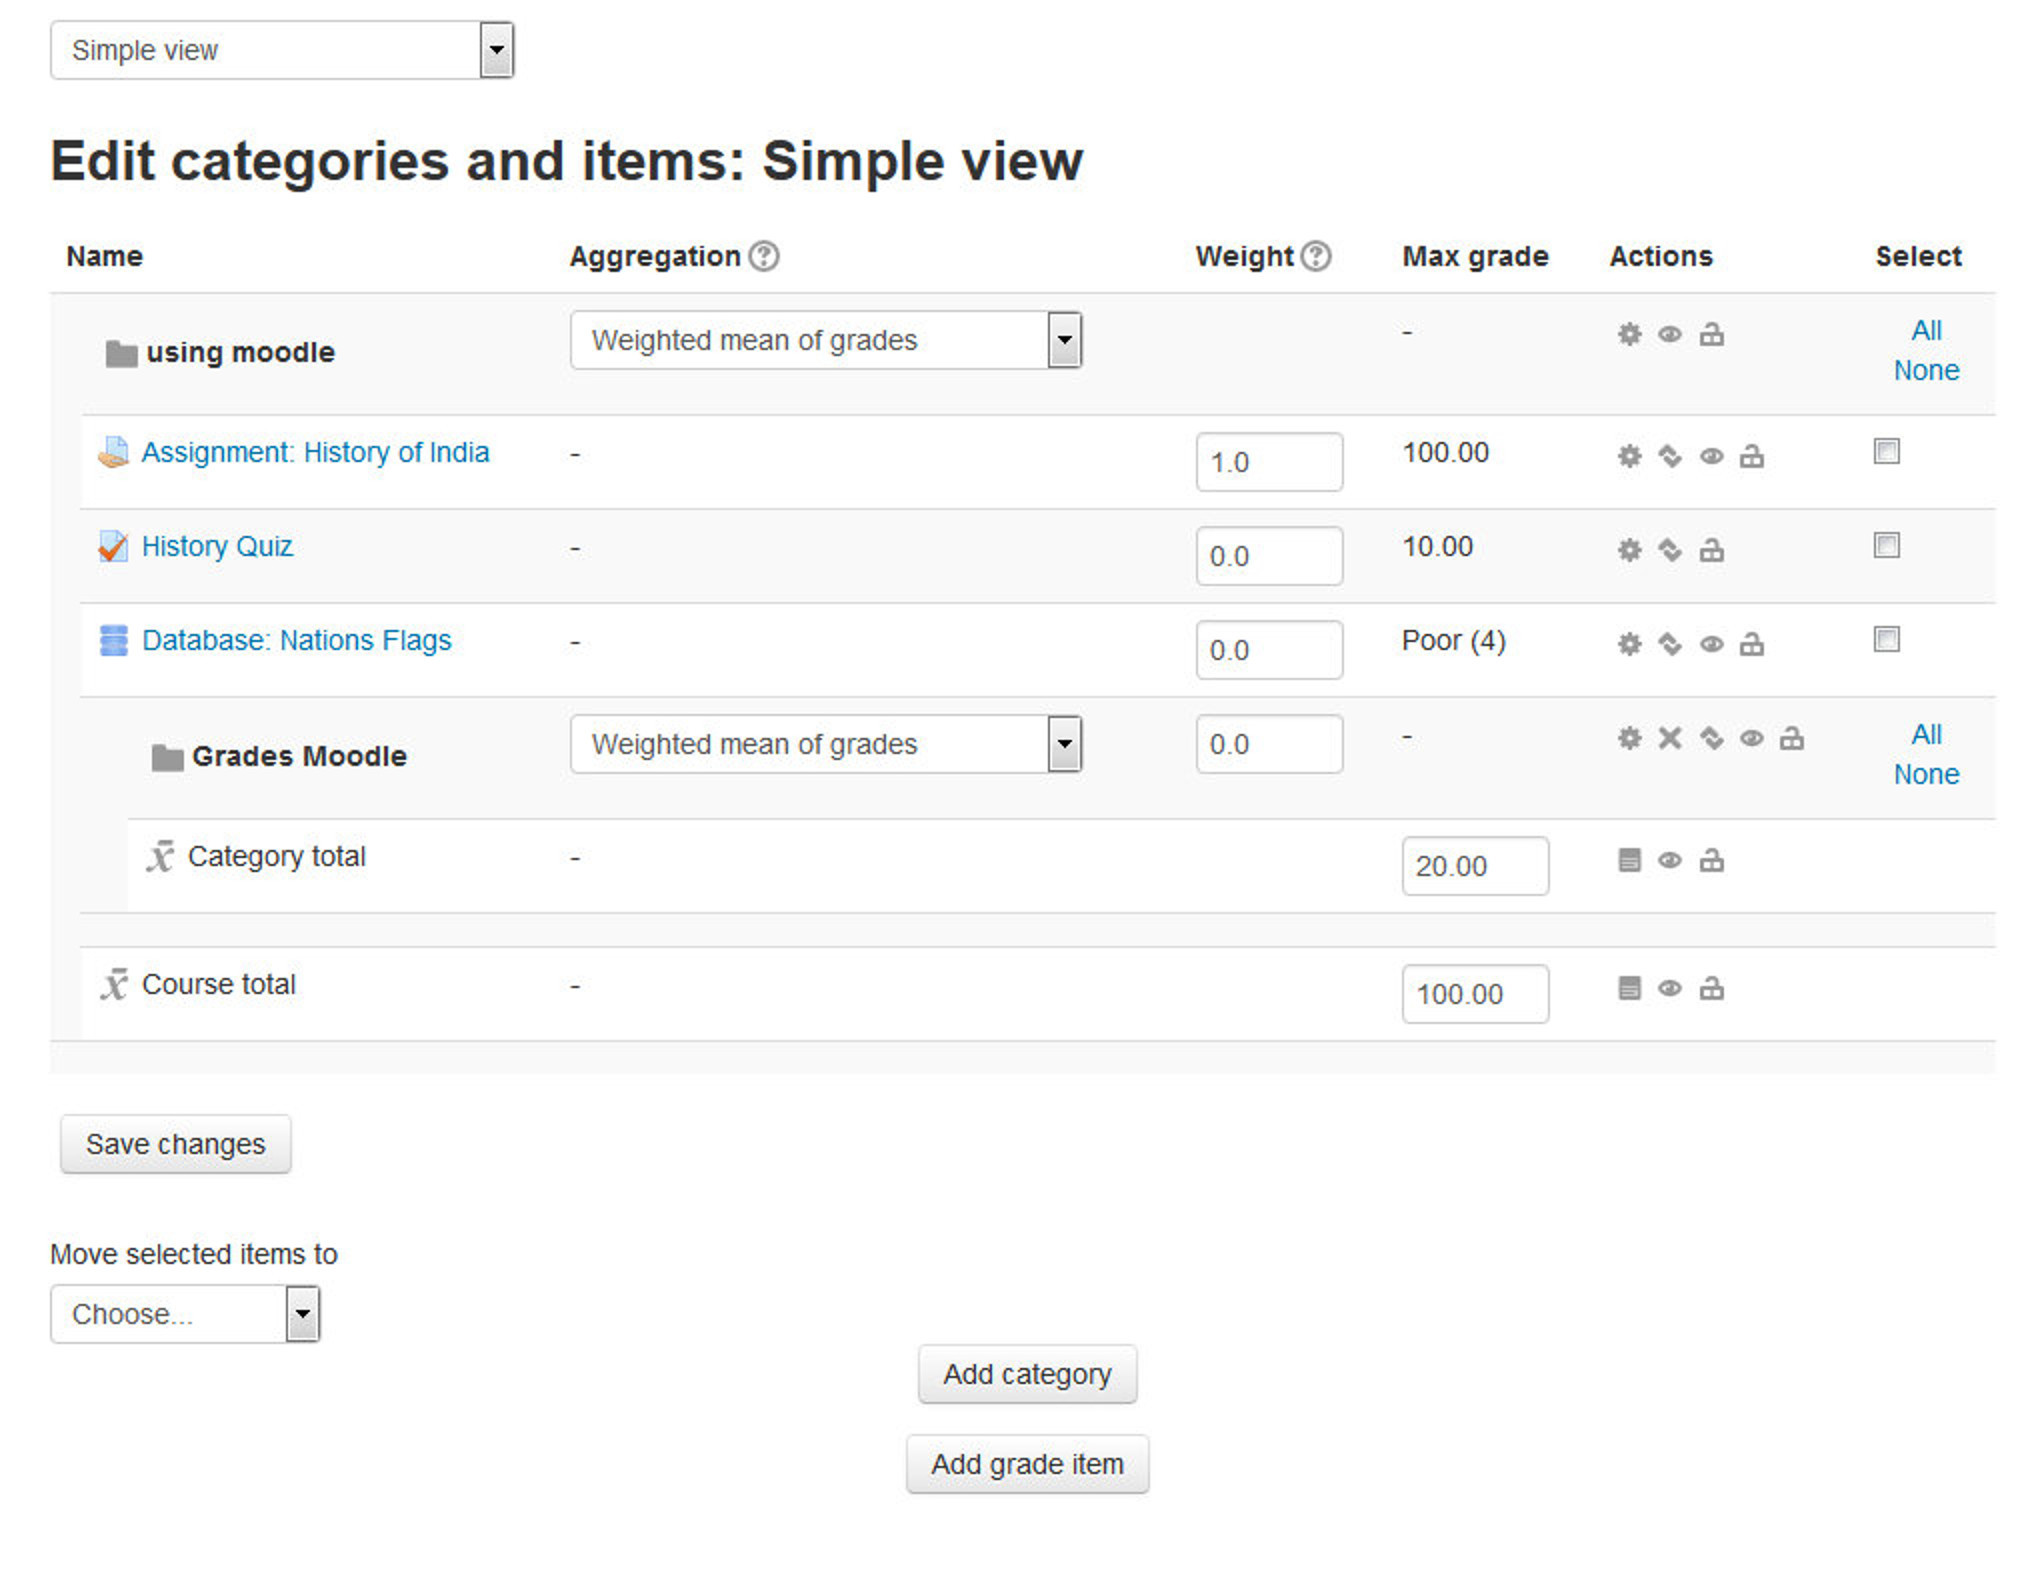Edit calculation for the Course total

pos(1630,988)
